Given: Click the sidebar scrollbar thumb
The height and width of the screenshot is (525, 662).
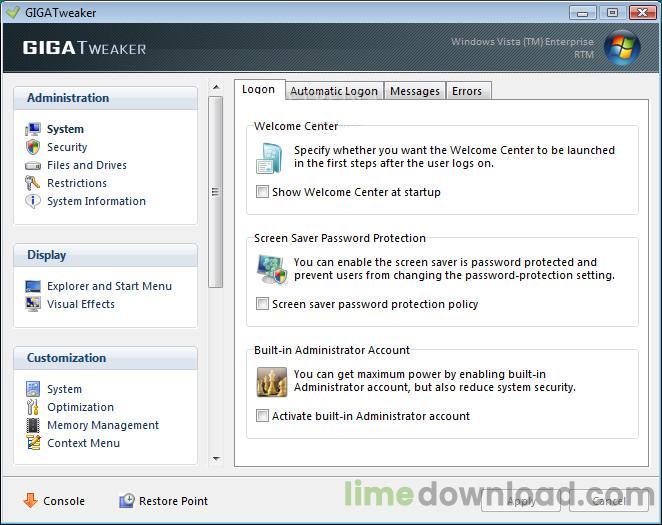Looking at the screenshot, I should click(x=216, y=192).
